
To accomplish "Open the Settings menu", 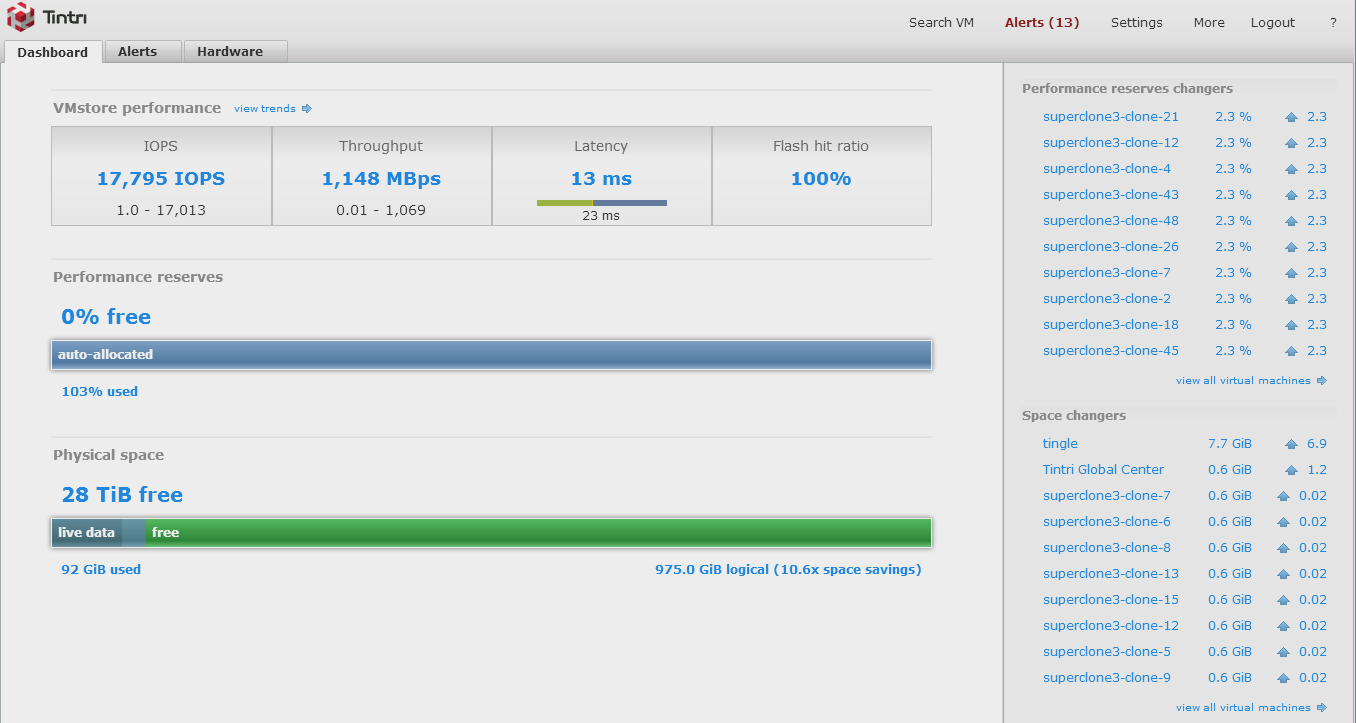I will (1137, 22).
